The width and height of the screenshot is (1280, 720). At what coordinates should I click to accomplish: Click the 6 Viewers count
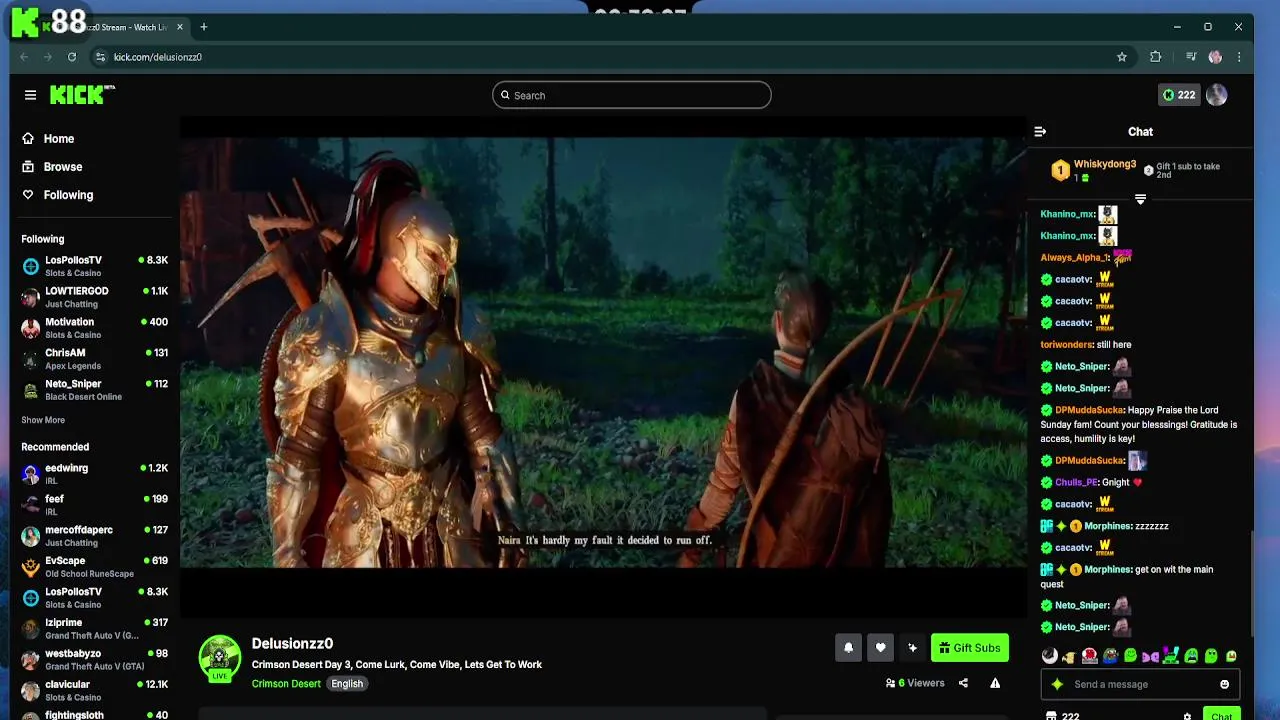coord(915,683)
